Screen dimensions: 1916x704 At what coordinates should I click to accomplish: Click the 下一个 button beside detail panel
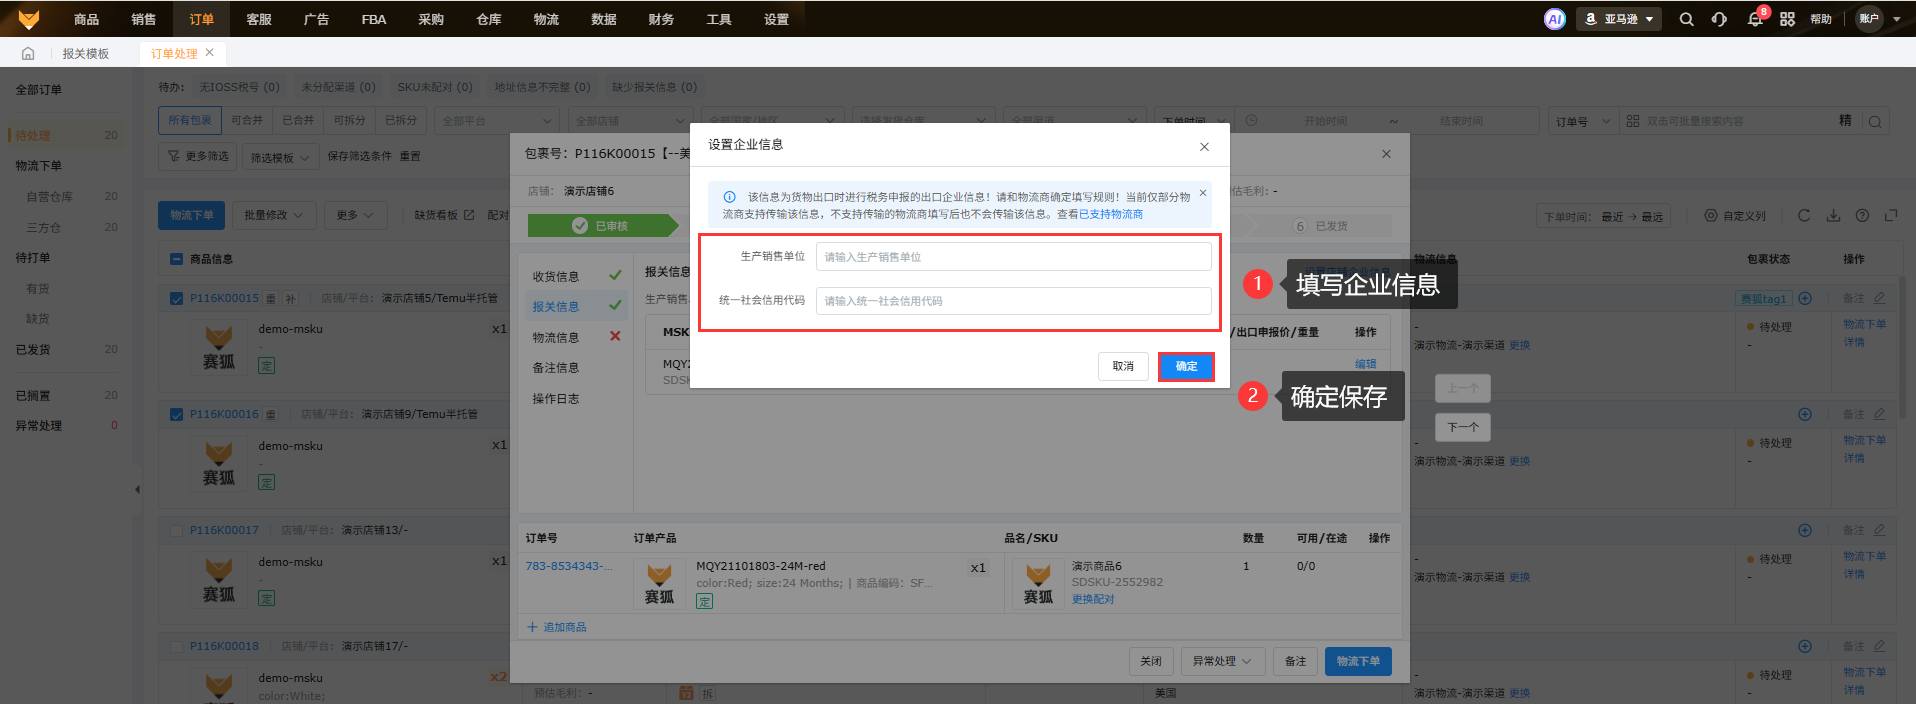point(1463,427)
